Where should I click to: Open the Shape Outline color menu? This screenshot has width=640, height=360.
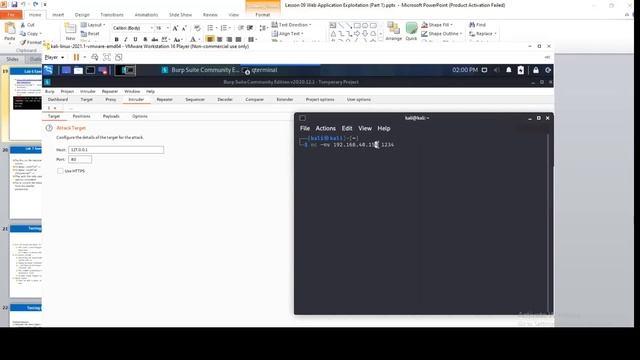pyautogui.click(x=442, y=34)
